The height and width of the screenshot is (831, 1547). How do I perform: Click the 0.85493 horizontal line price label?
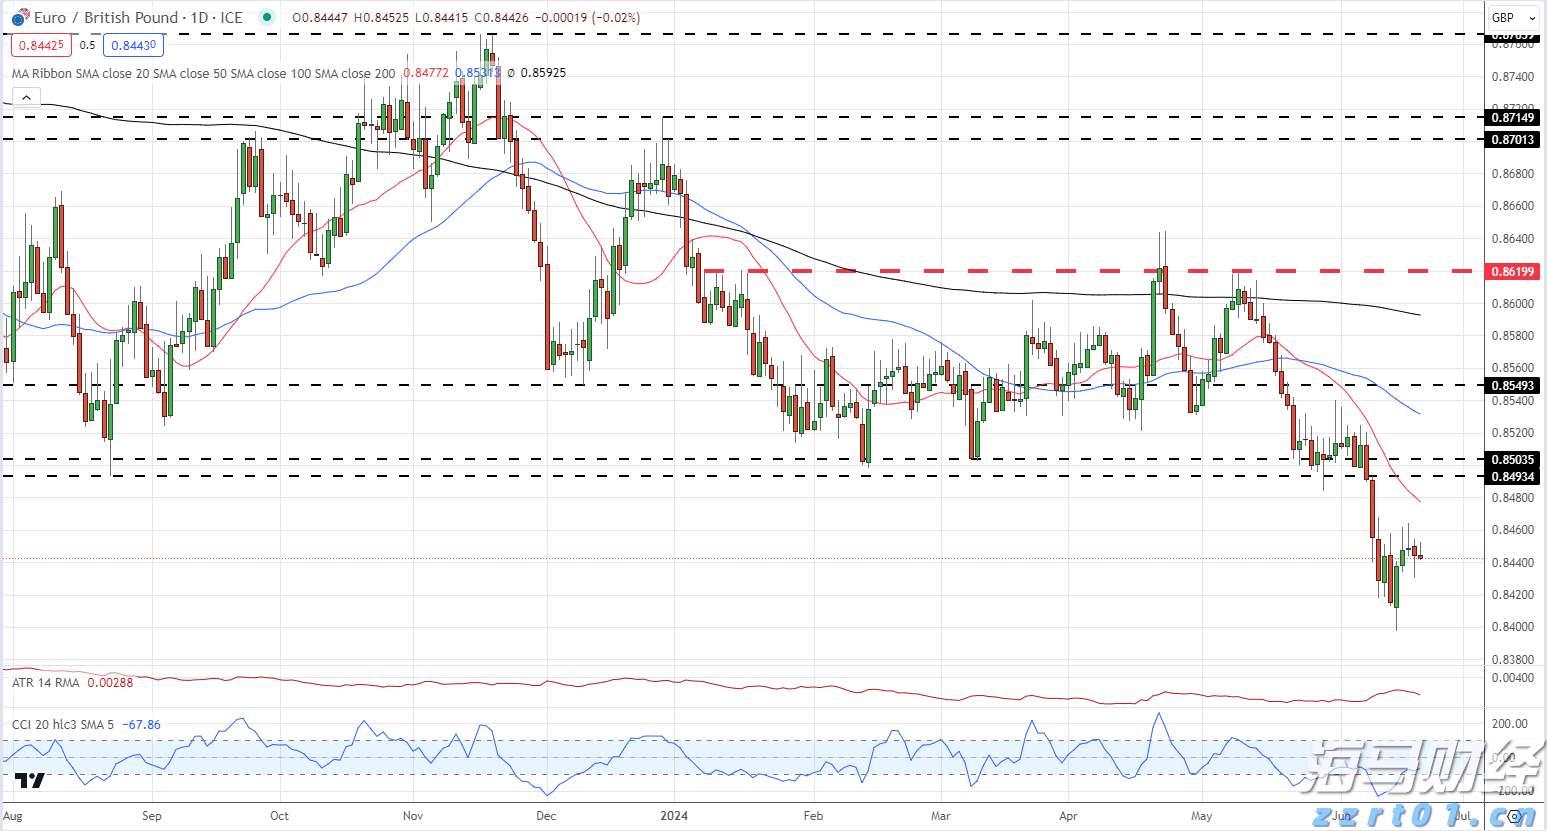(1513, 385)
